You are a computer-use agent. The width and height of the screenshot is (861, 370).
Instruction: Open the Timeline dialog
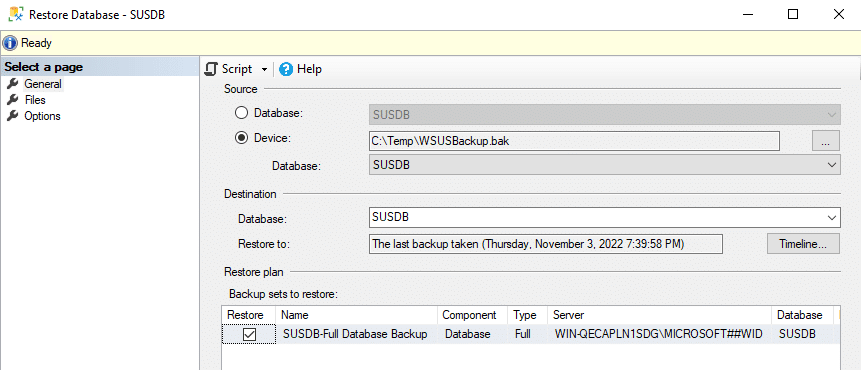(803, 244)
